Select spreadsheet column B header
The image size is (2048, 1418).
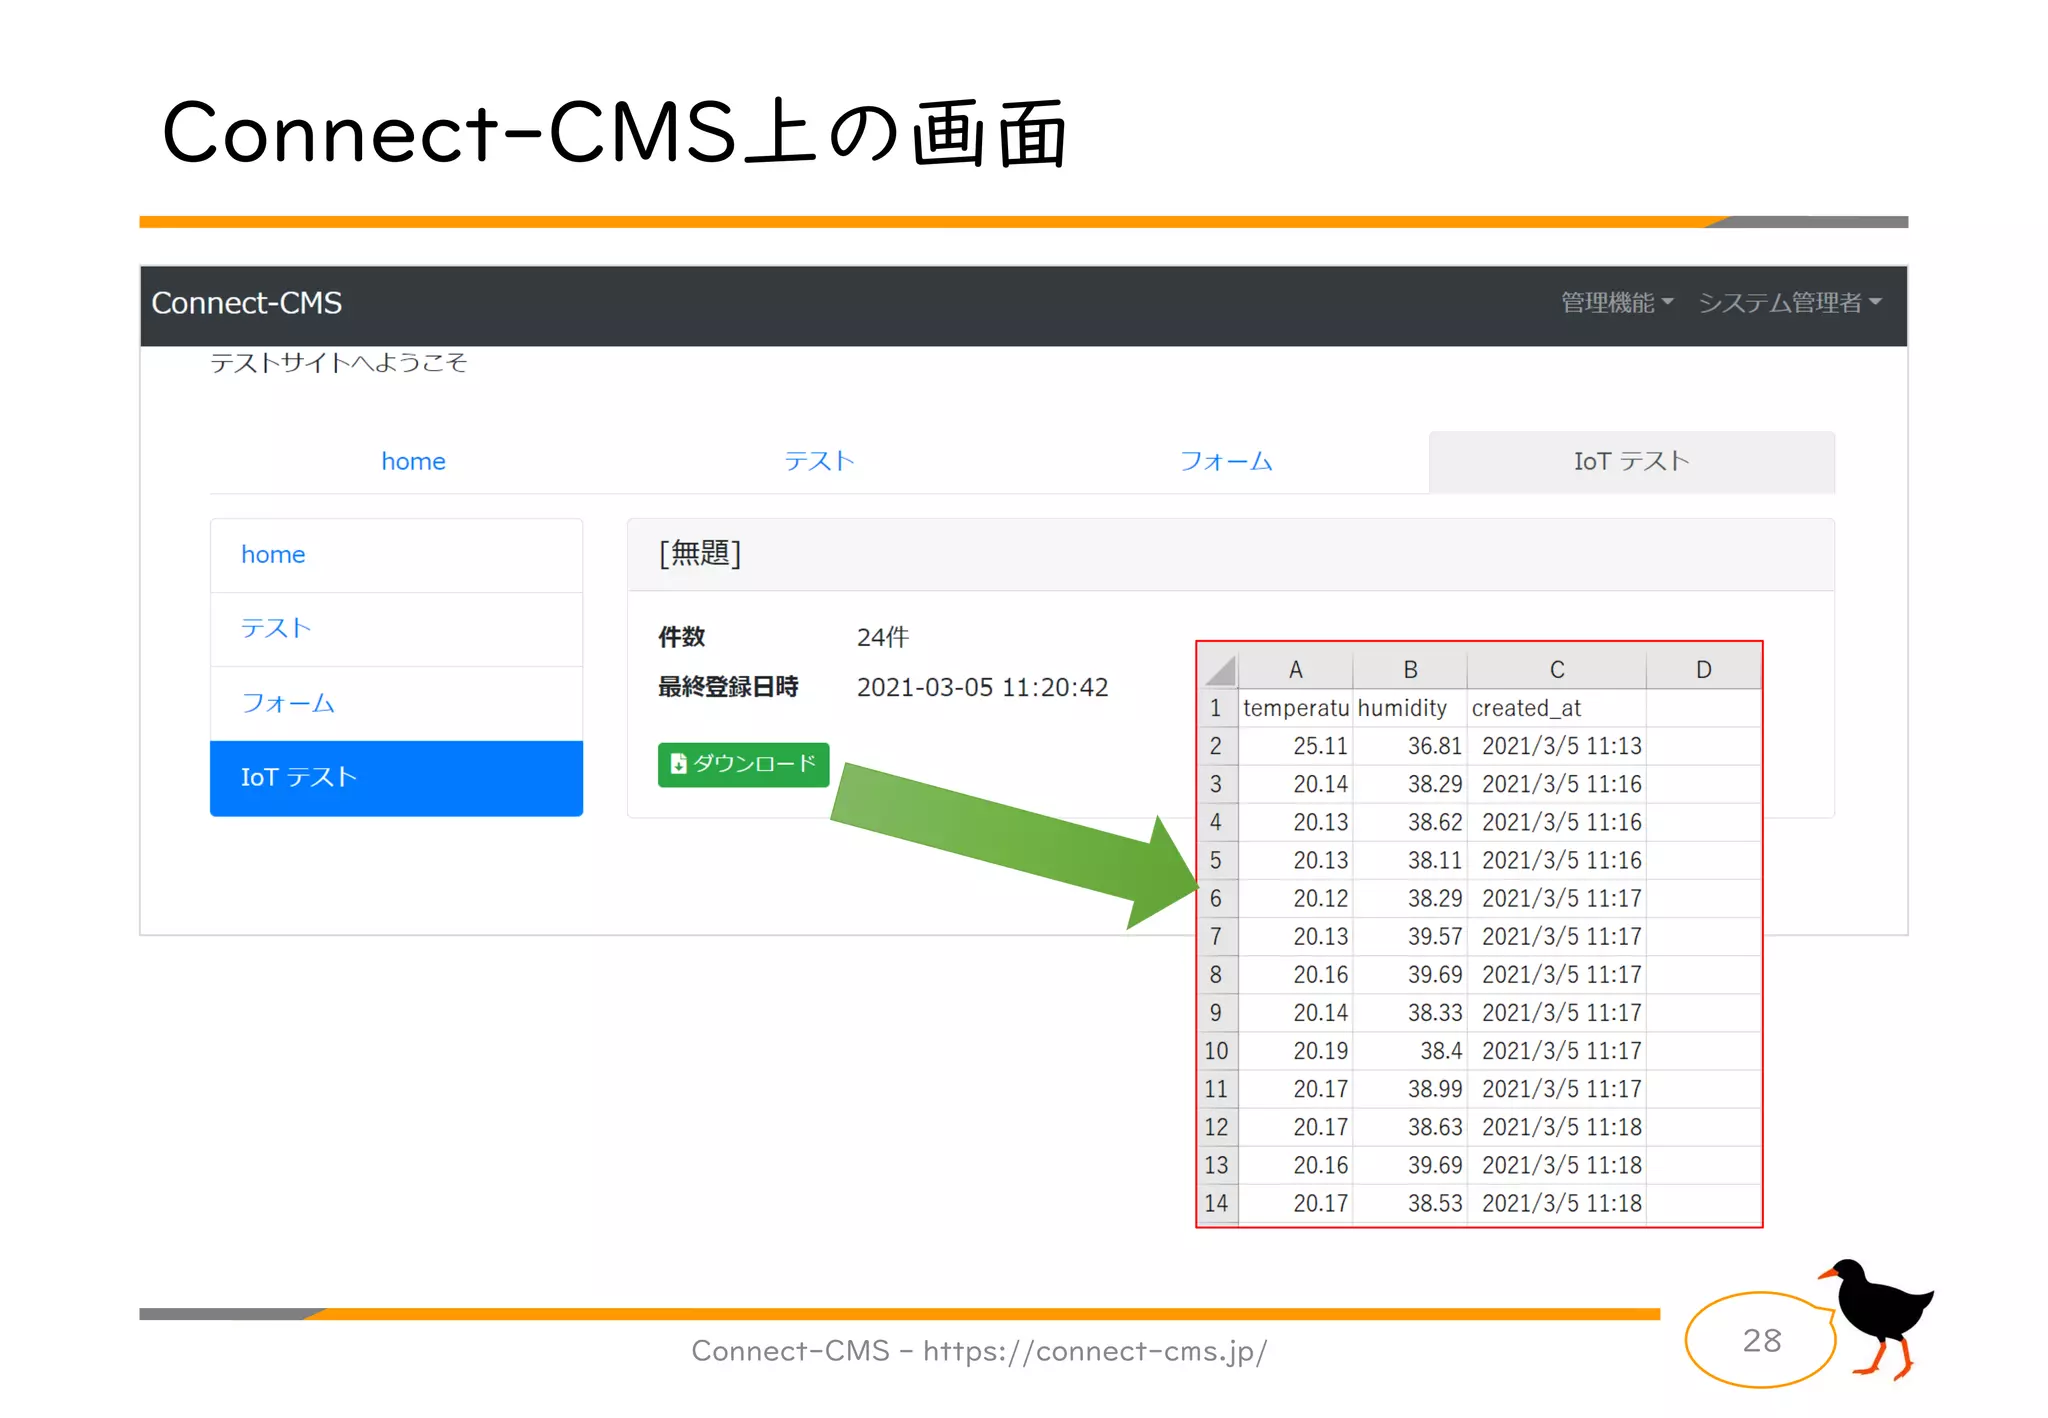[x=1410, y=669]
